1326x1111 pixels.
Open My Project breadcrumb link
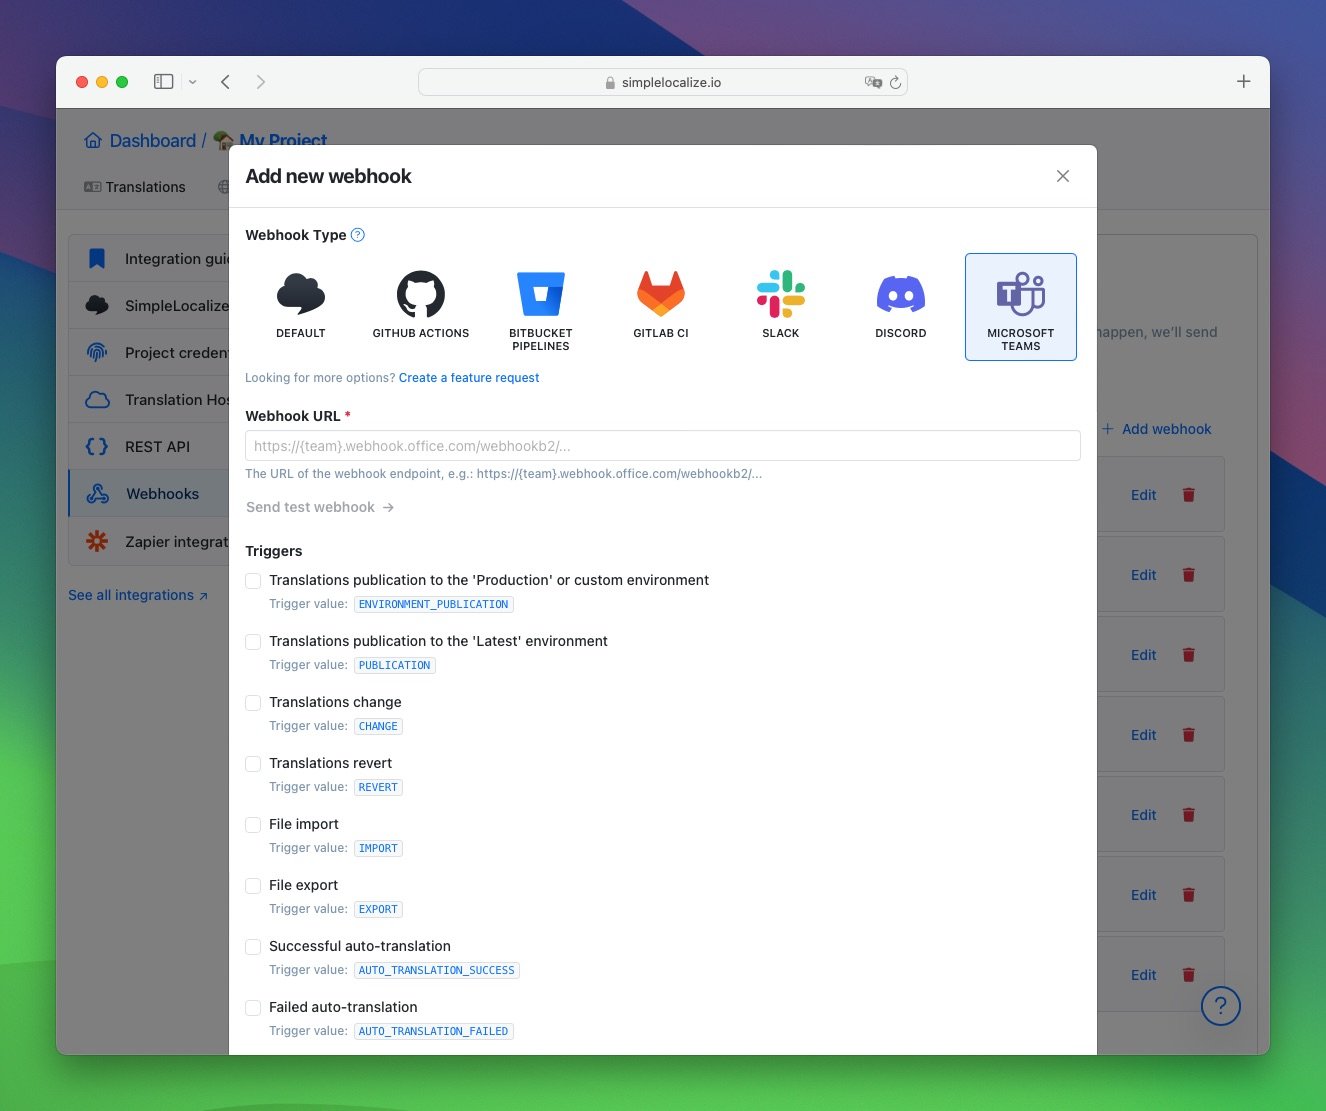pyautogui.click(x=283, y=141)
